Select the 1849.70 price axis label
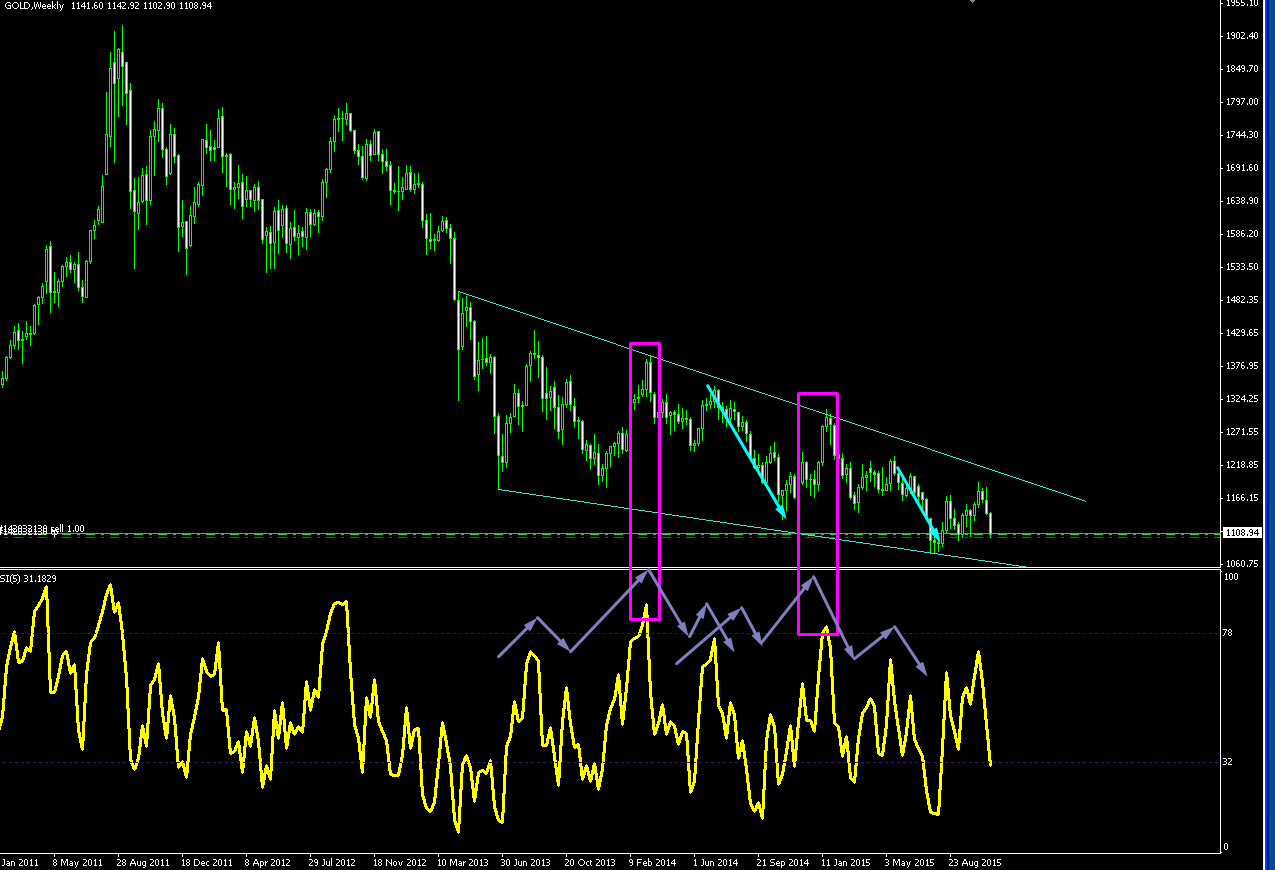 1242,68
